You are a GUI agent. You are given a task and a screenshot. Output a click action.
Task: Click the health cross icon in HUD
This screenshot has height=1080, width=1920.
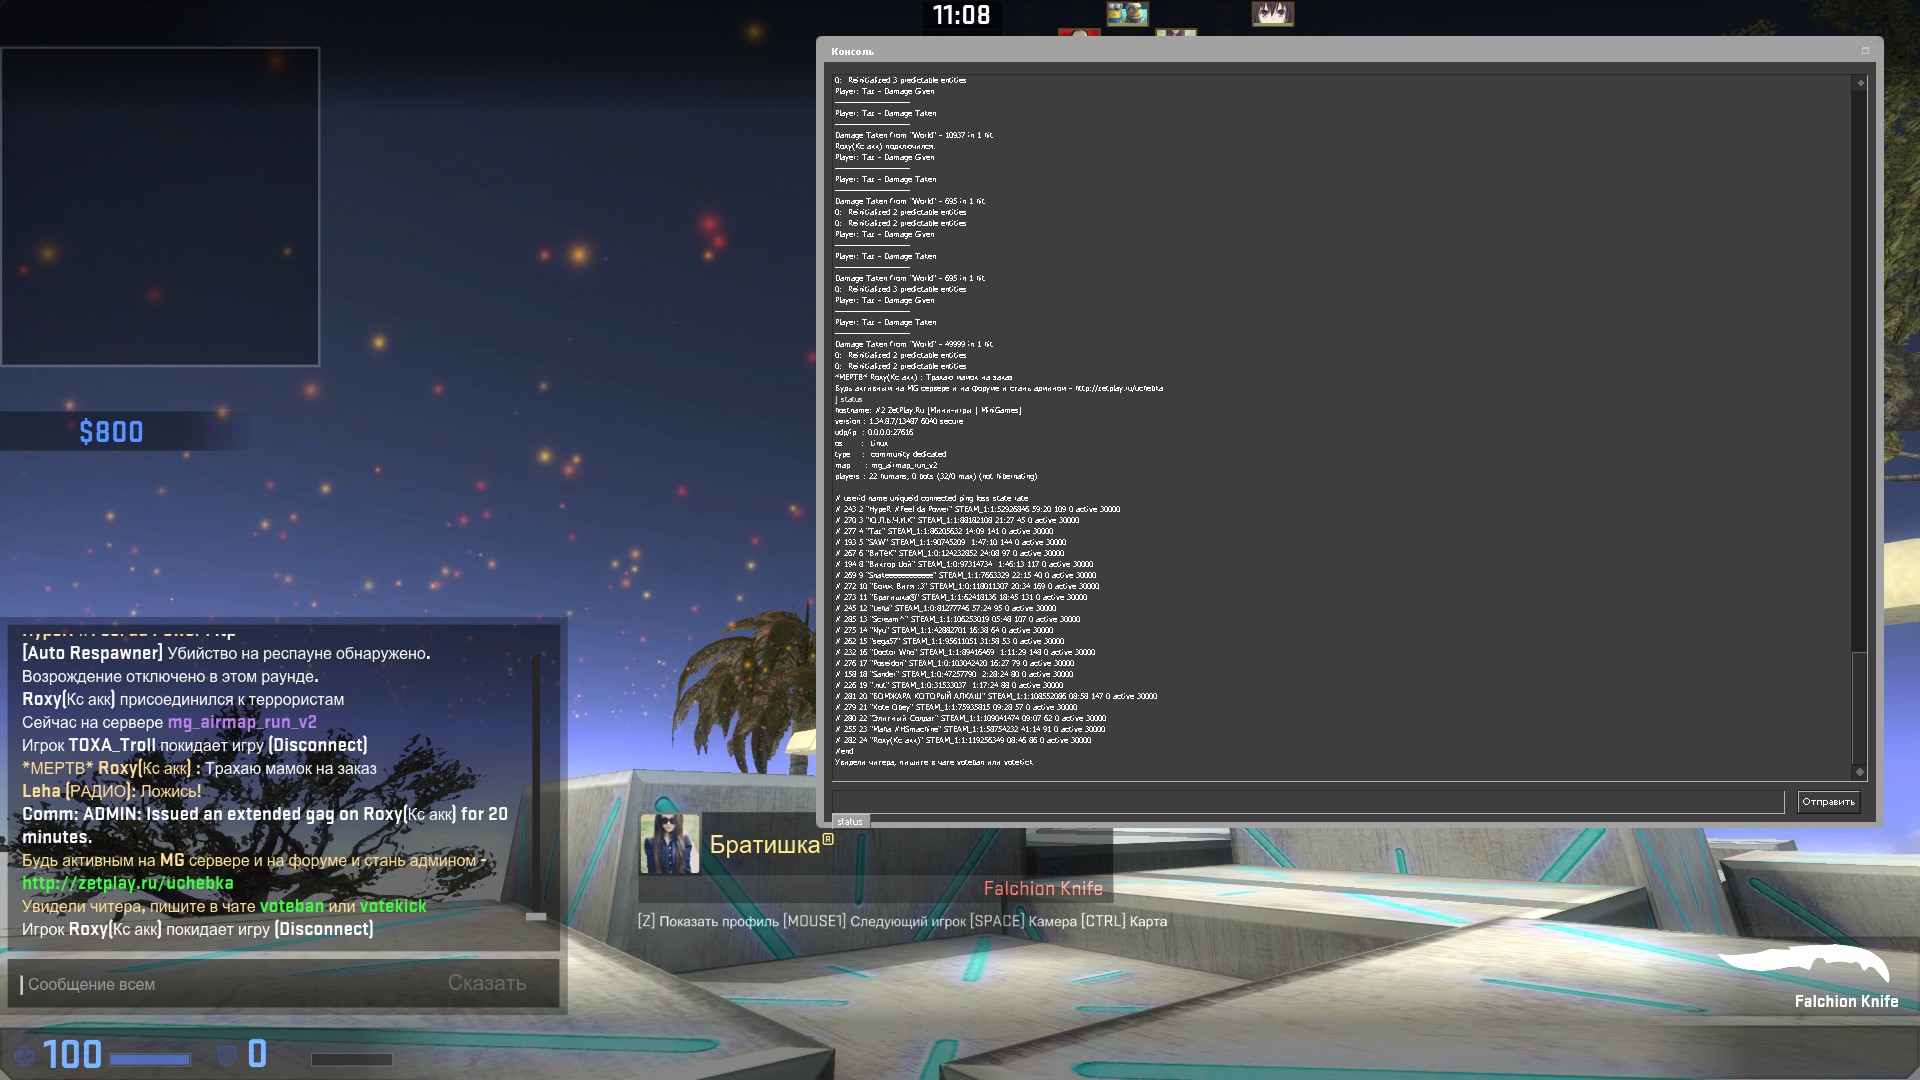click(x=24, y=1055)
